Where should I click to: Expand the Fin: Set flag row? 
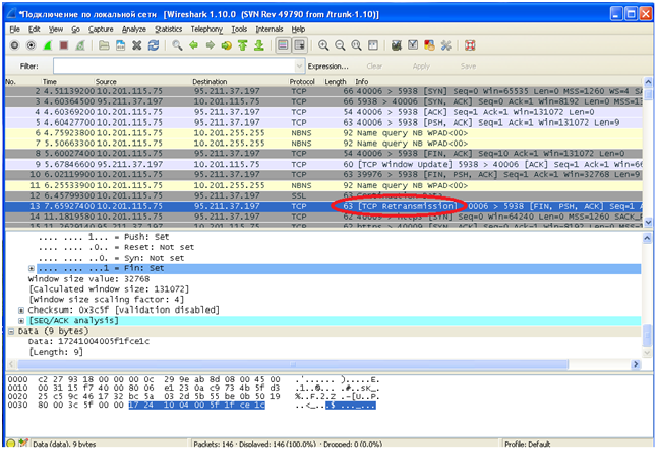(31, 268)
